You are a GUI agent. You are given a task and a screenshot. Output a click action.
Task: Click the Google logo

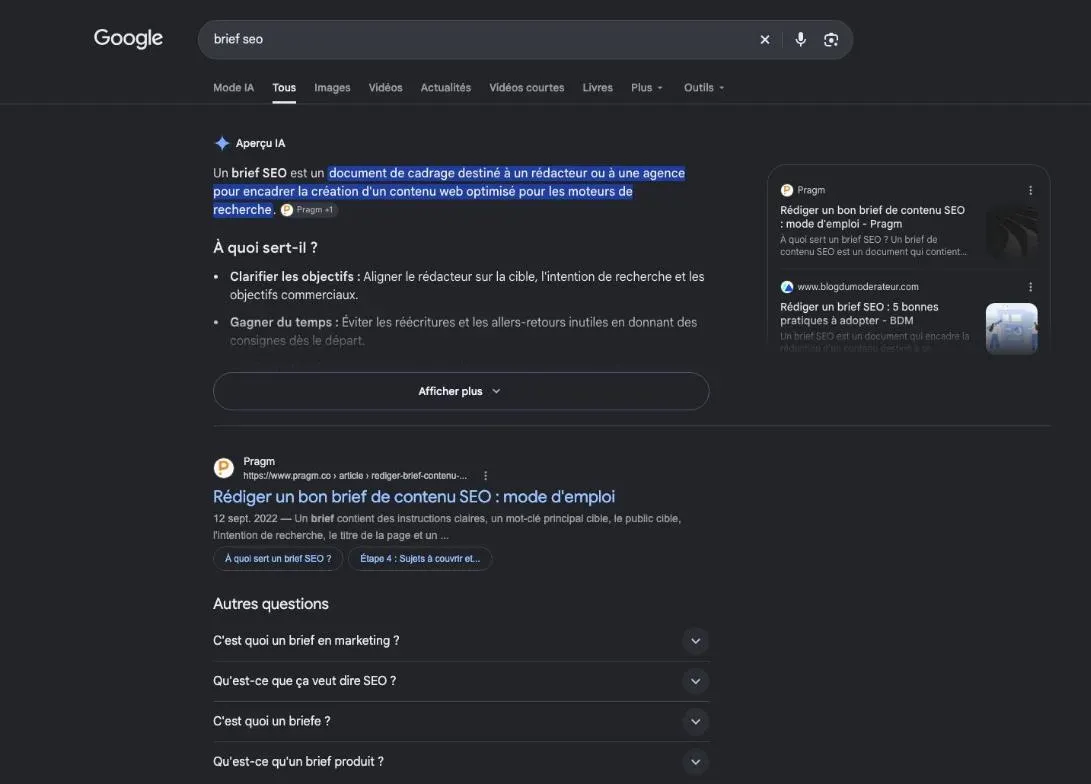click(x=128, y=38)
